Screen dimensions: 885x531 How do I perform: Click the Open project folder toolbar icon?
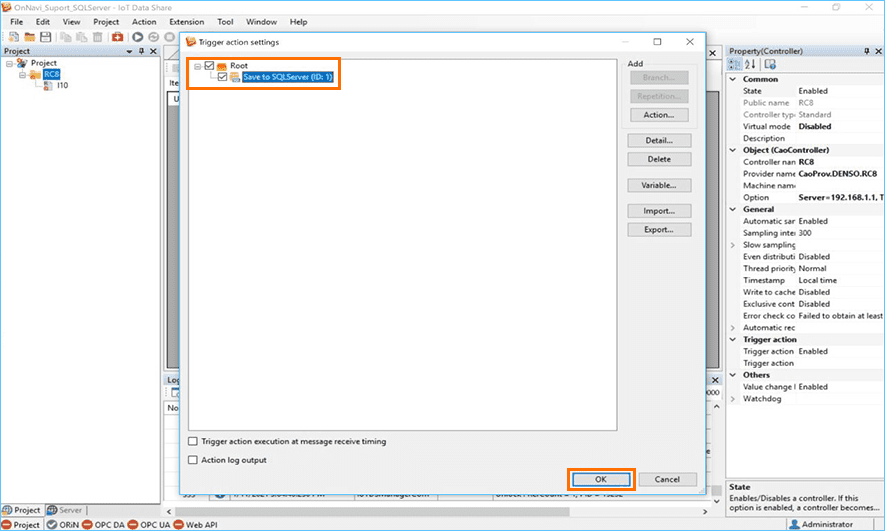[30, 37]
